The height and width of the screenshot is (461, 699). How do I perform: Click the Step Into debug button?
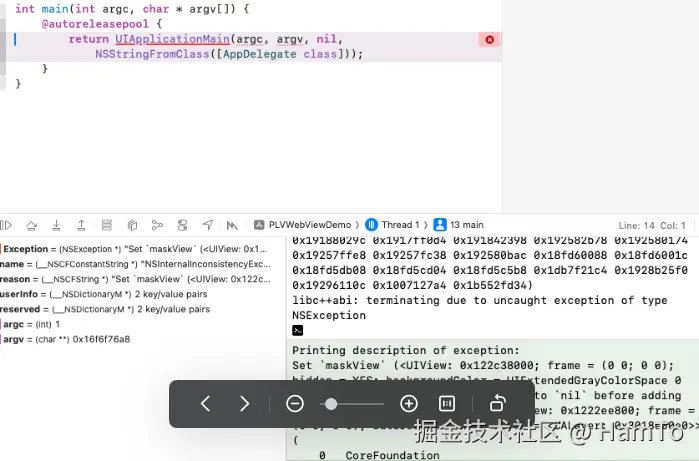(56, 225)
